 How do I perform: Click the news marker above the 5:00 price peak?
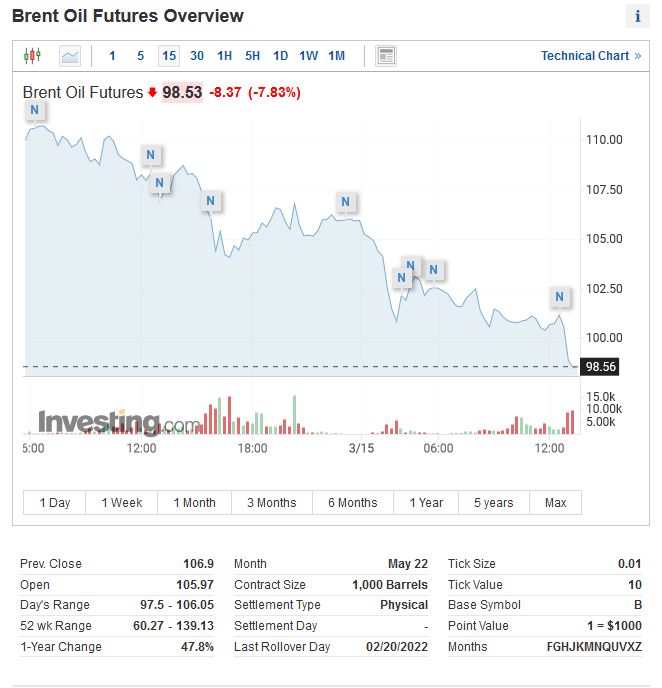click(34, 109)
